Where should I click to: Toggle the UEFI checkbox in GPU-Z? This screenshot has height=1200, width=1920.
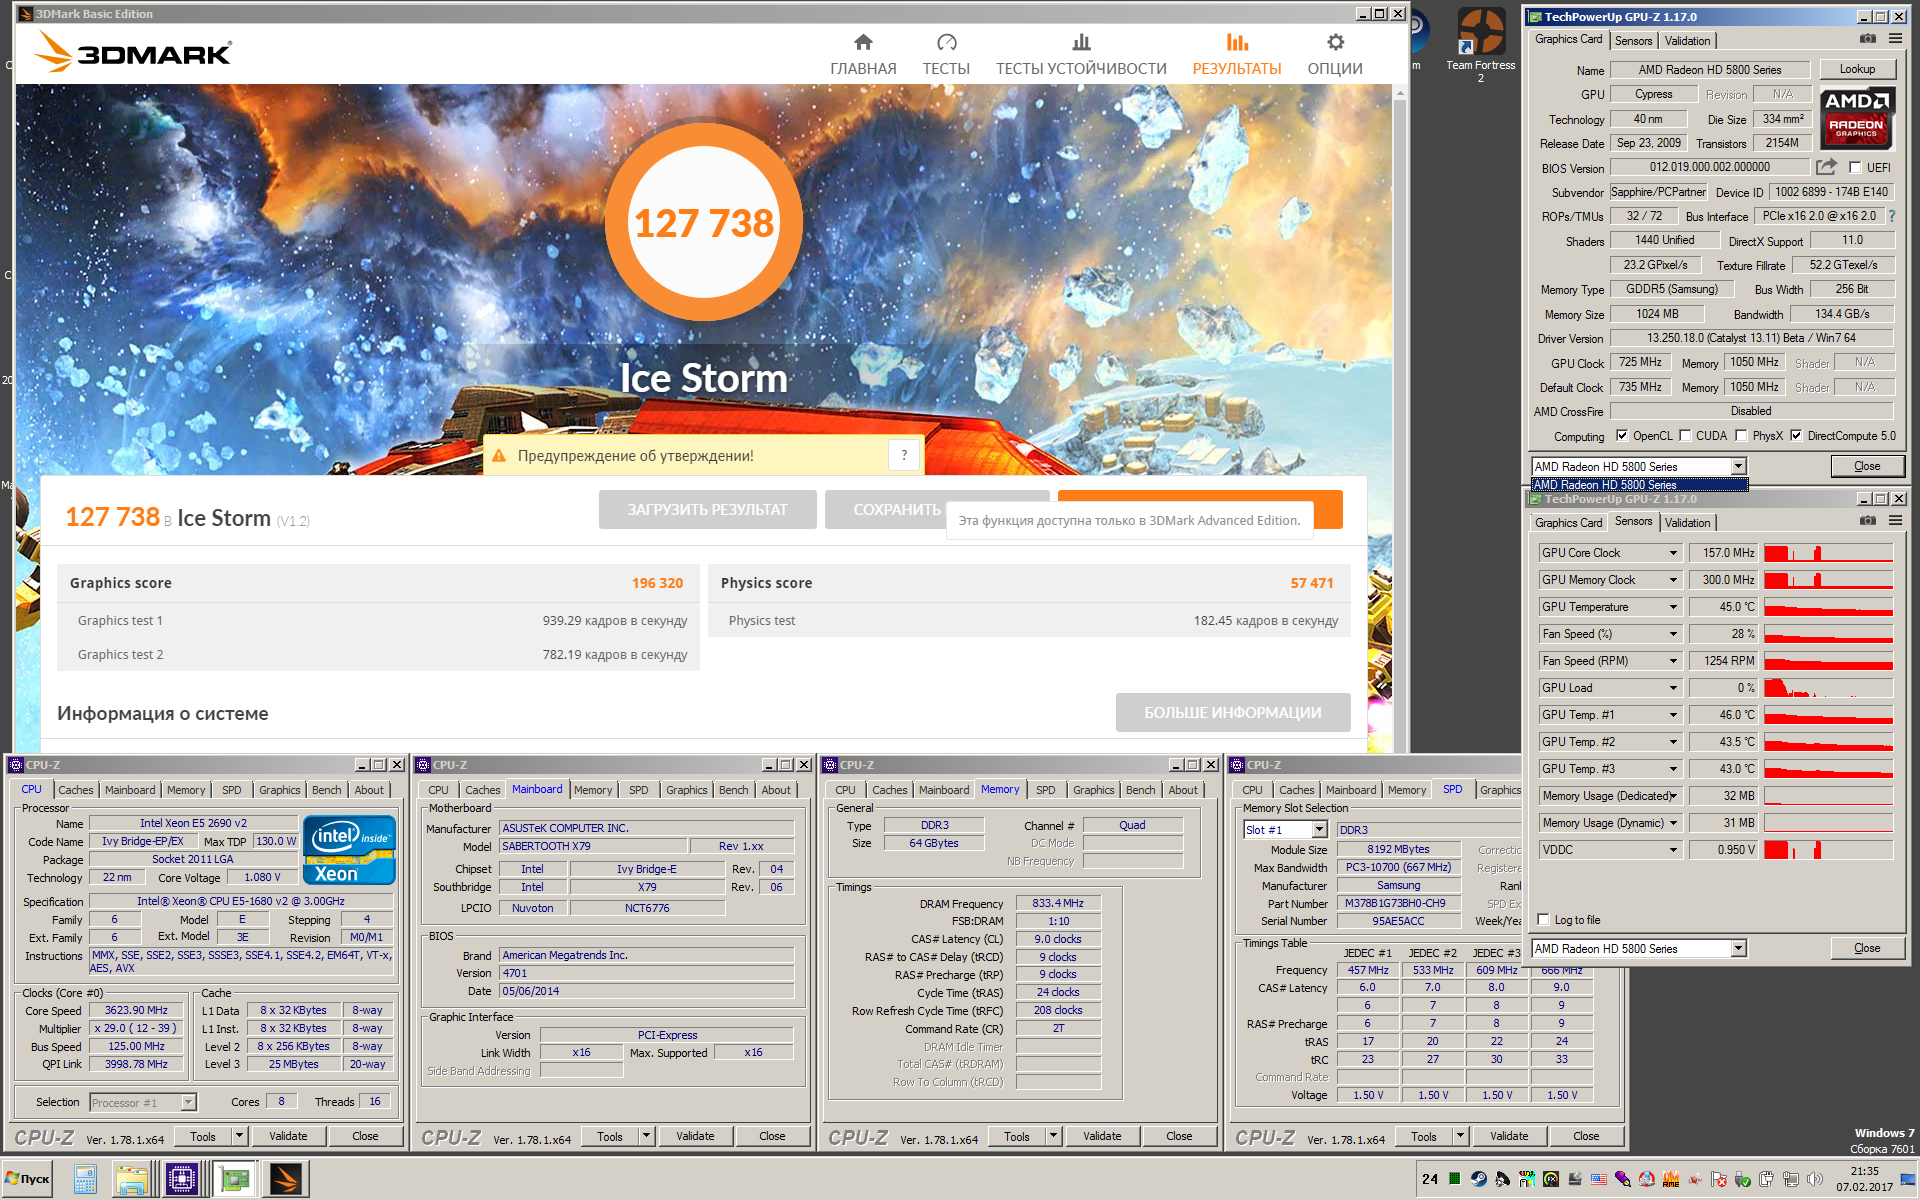(1855, 168)
